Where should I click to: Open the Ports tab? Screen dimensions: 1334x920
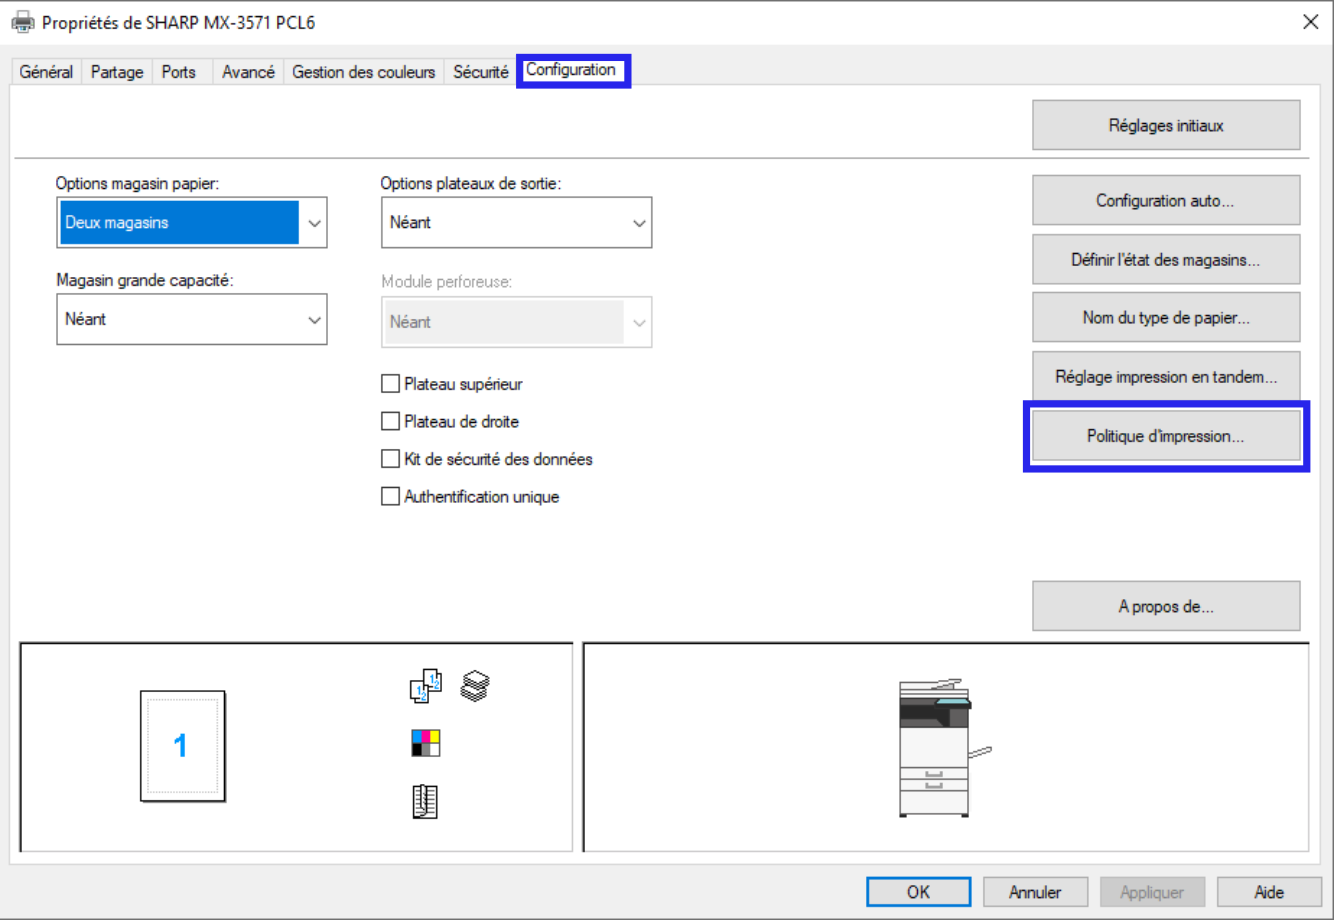(179, 72)
